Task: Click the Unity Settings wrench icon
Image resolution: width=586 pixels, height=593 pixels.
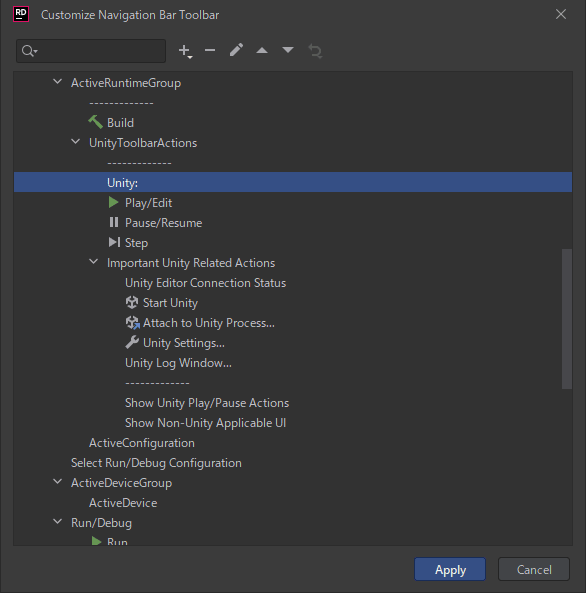Action: pyautogui.click(x=132, y=343)
